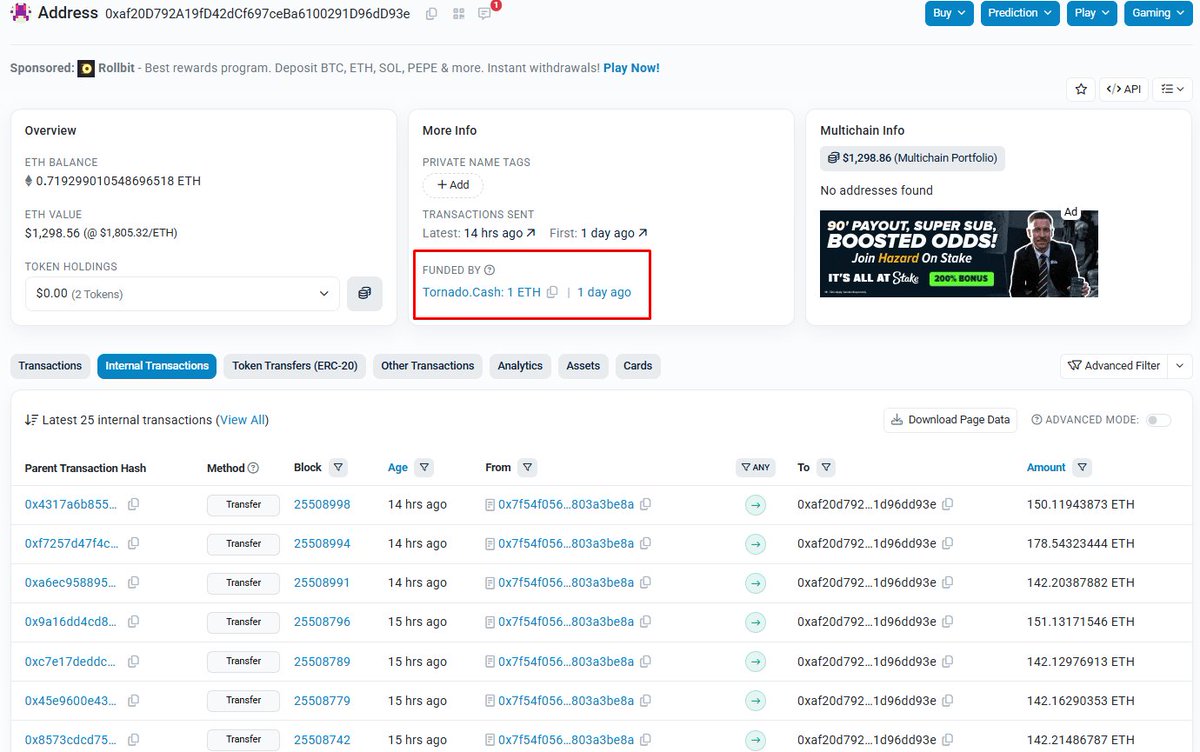This screenshot has width=1200, height=752.
Task: Open the Cards tab
Action: click(638, 366)
